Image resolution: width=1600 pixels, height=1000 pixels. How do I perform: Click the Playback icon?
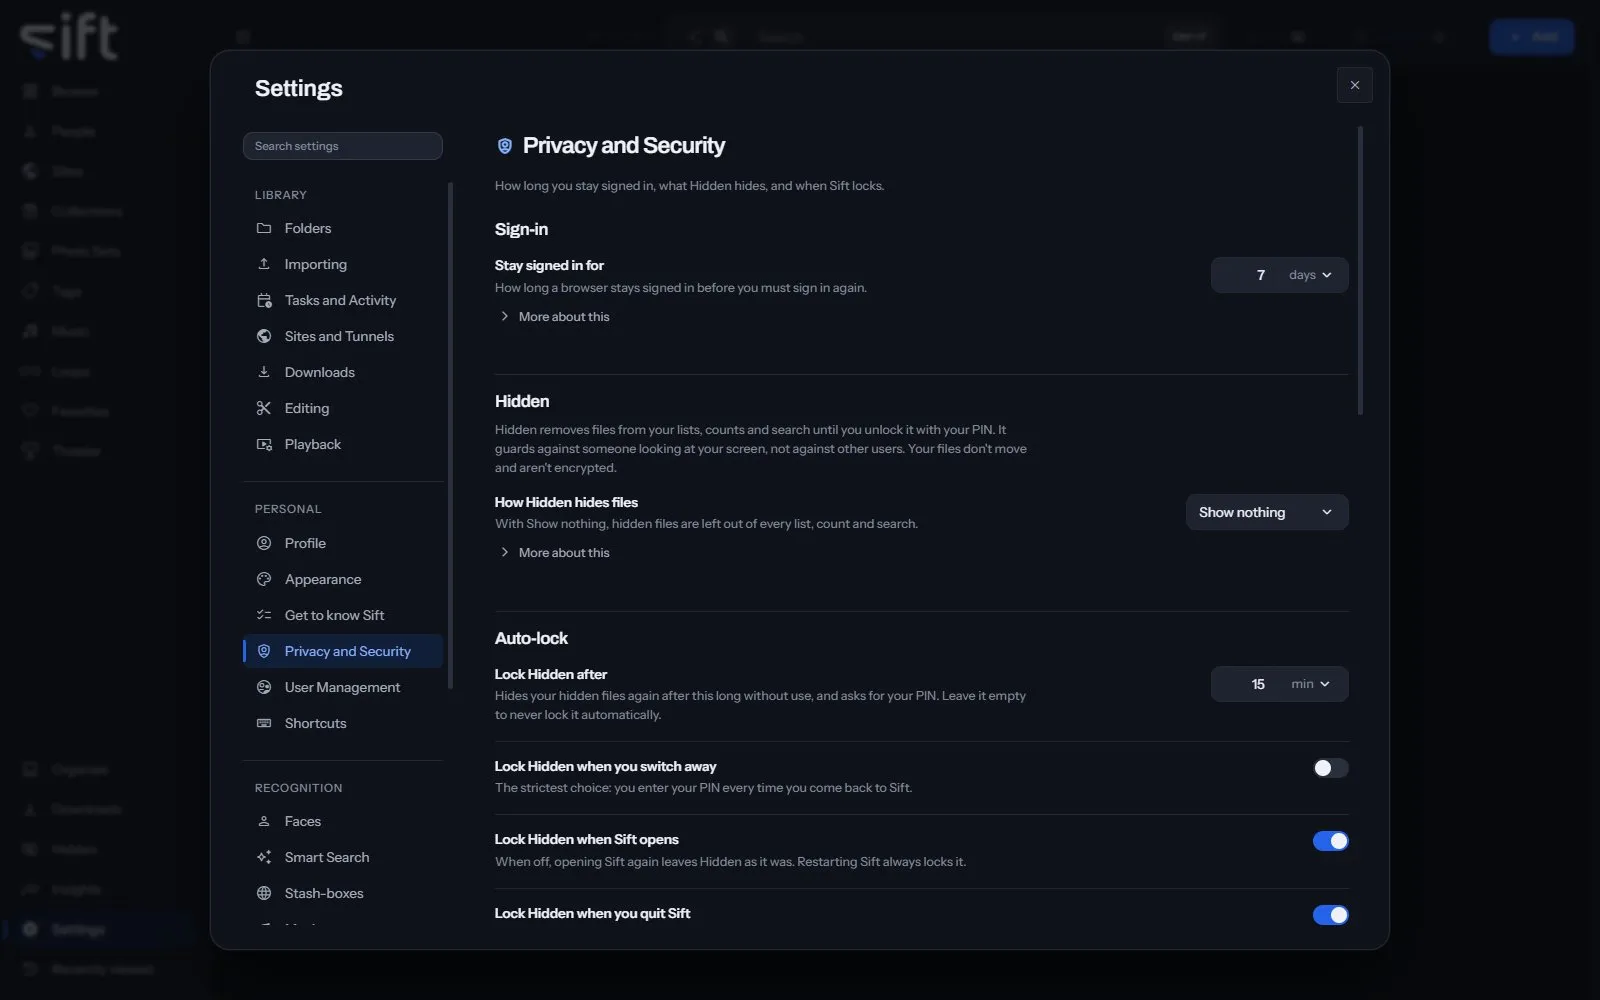coord(264,444)
